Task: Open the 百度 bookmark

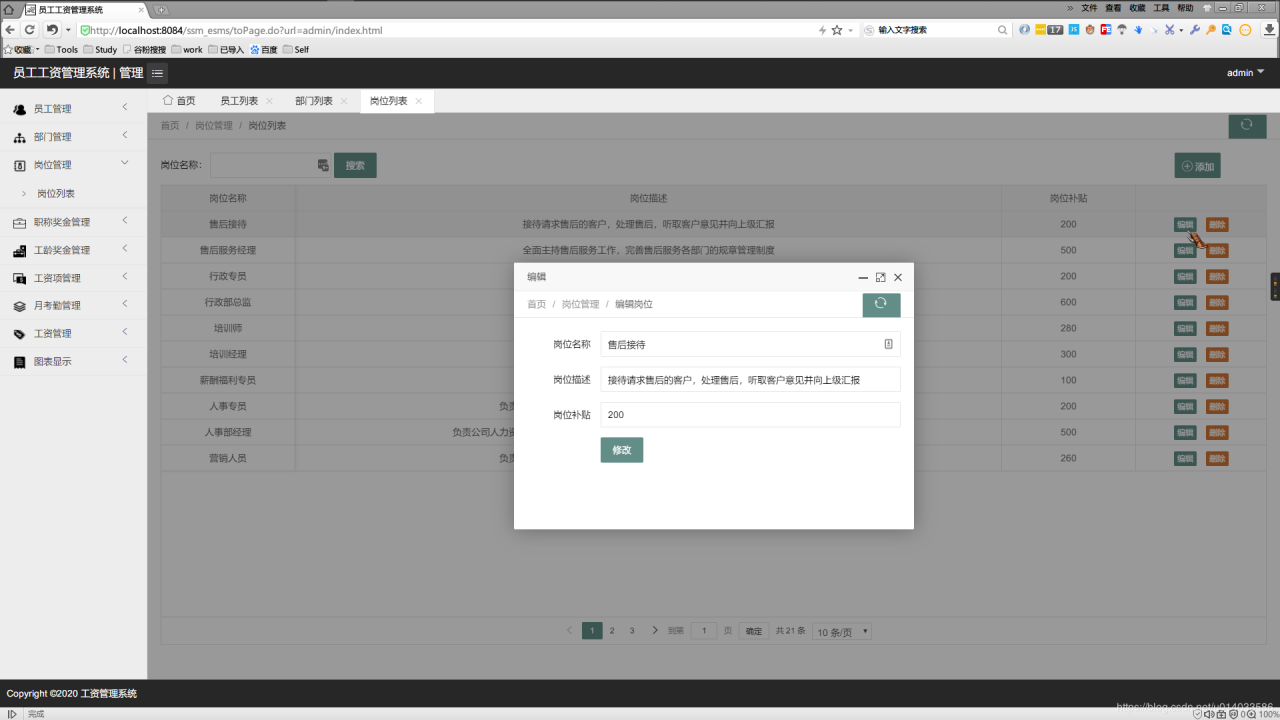Action: pyautogui.click(x=264, y=49)
